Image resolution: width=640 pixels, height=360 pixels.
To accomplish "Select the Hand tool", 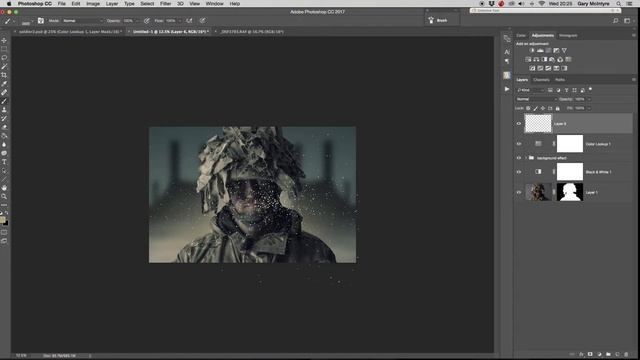I will point(4,188).
